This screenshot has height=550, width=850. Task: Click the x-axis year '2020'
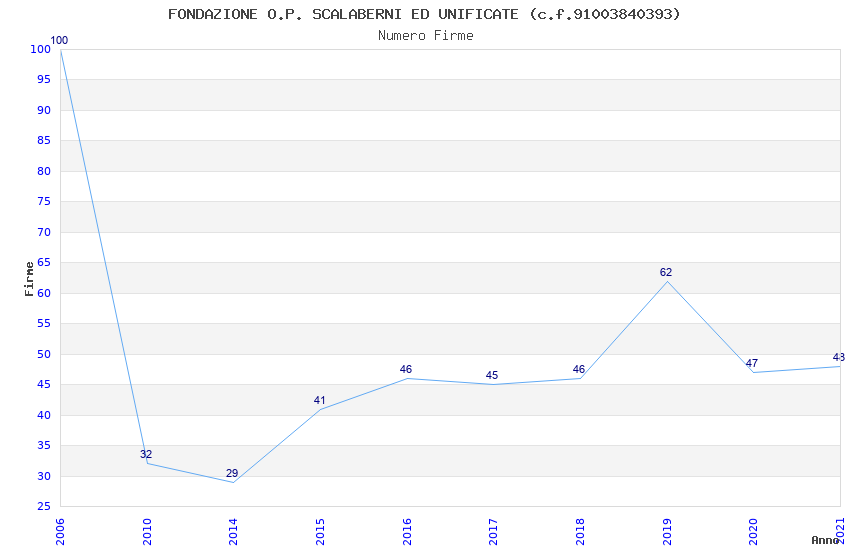(x=753, y=532)
